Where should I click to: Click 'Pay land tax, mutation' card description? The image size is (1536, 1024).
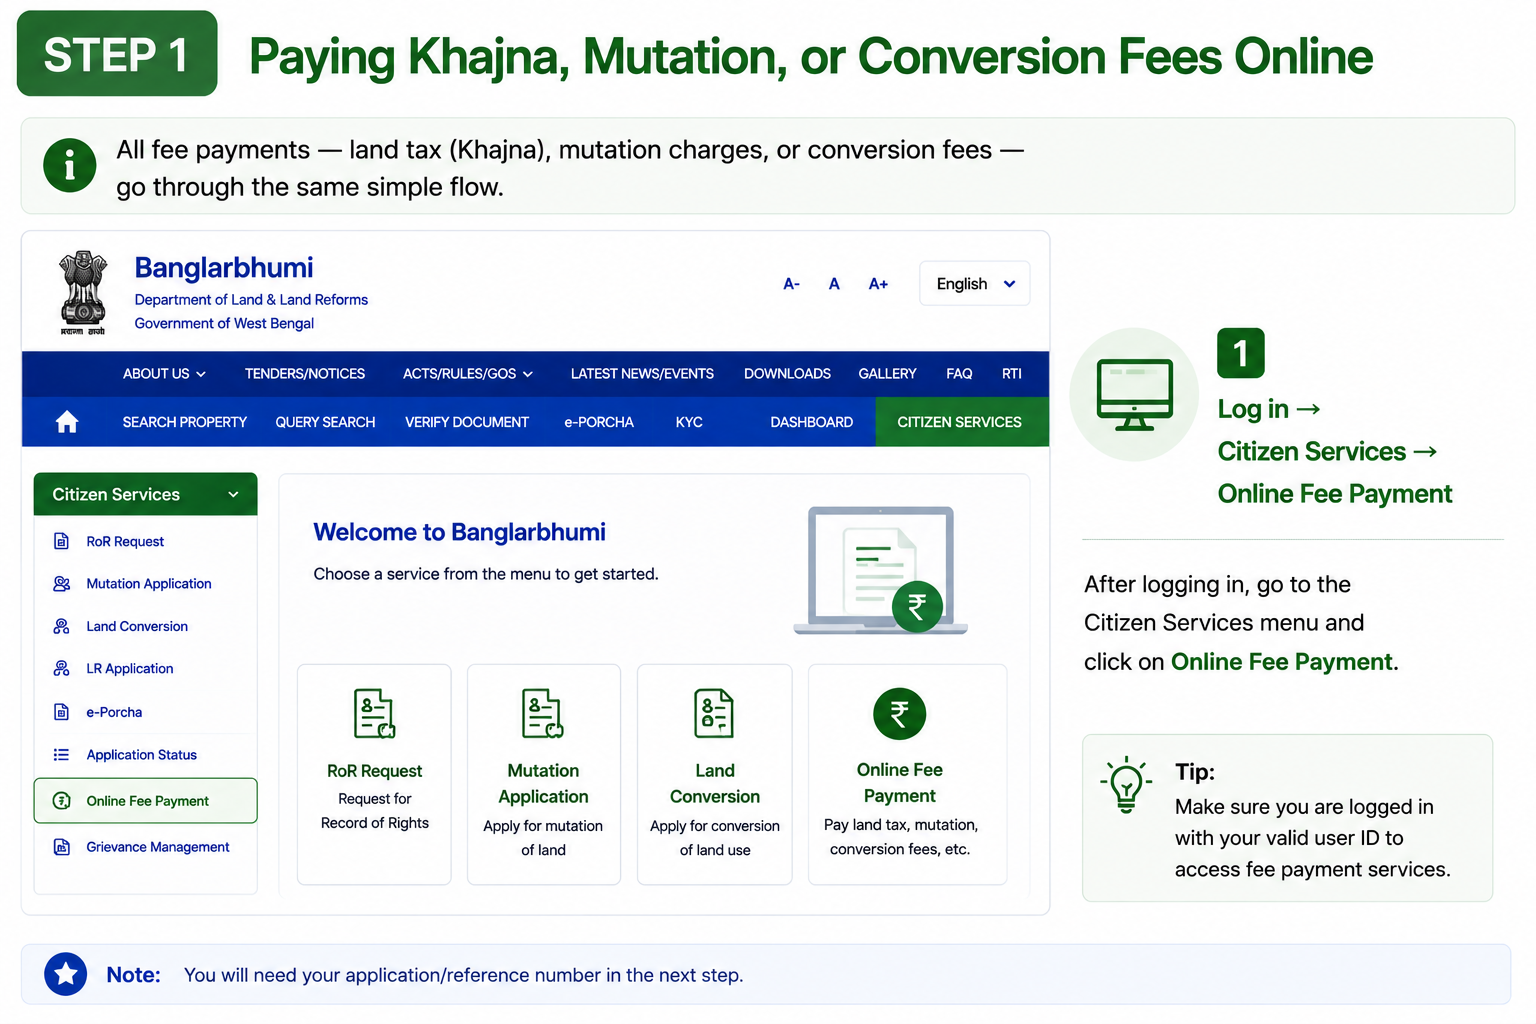pyautogui.click(x=900, y=837)
